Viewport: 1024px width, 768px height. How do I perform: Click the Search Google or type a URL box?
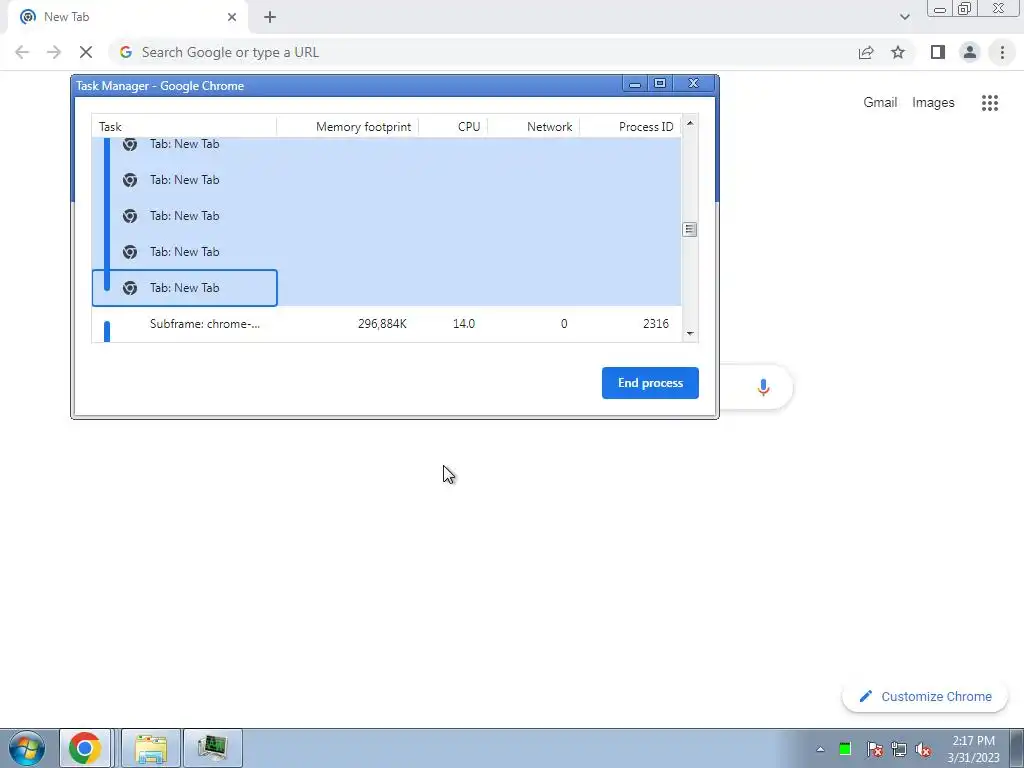[x=483, y=52]
